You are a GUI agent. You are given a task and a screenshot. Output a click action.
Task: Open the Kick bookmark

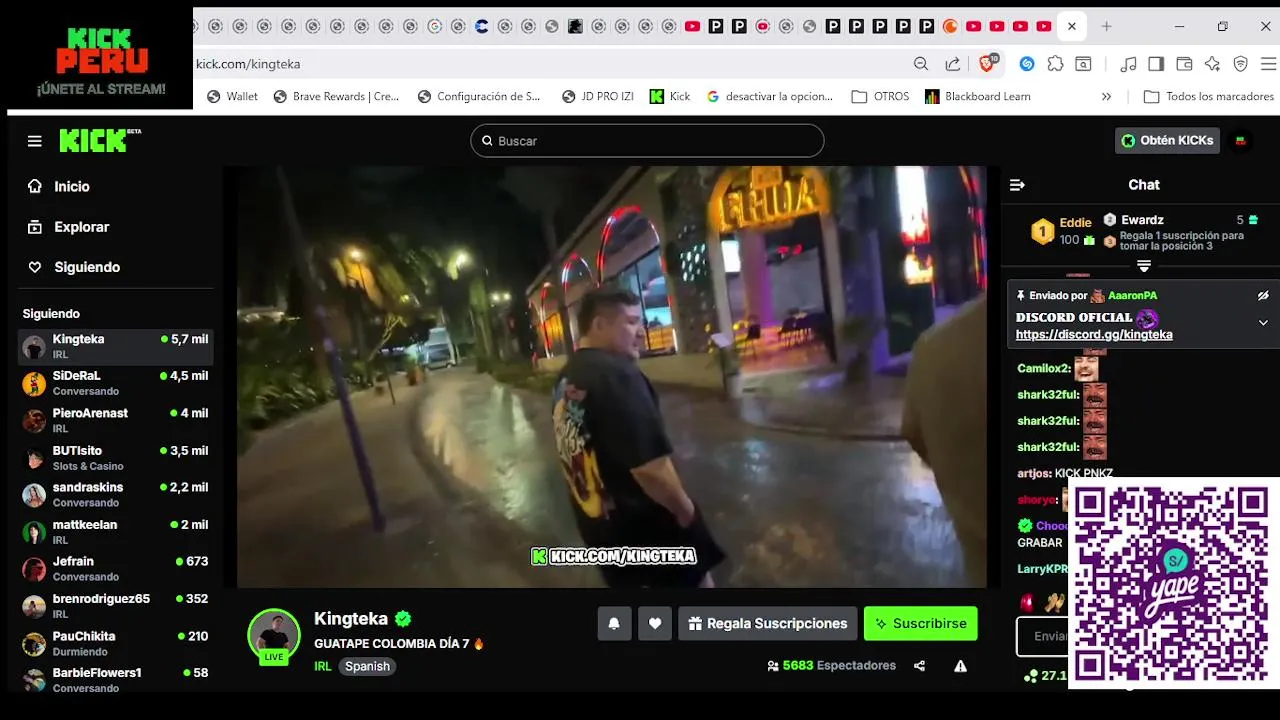click(x=670, y=97)
